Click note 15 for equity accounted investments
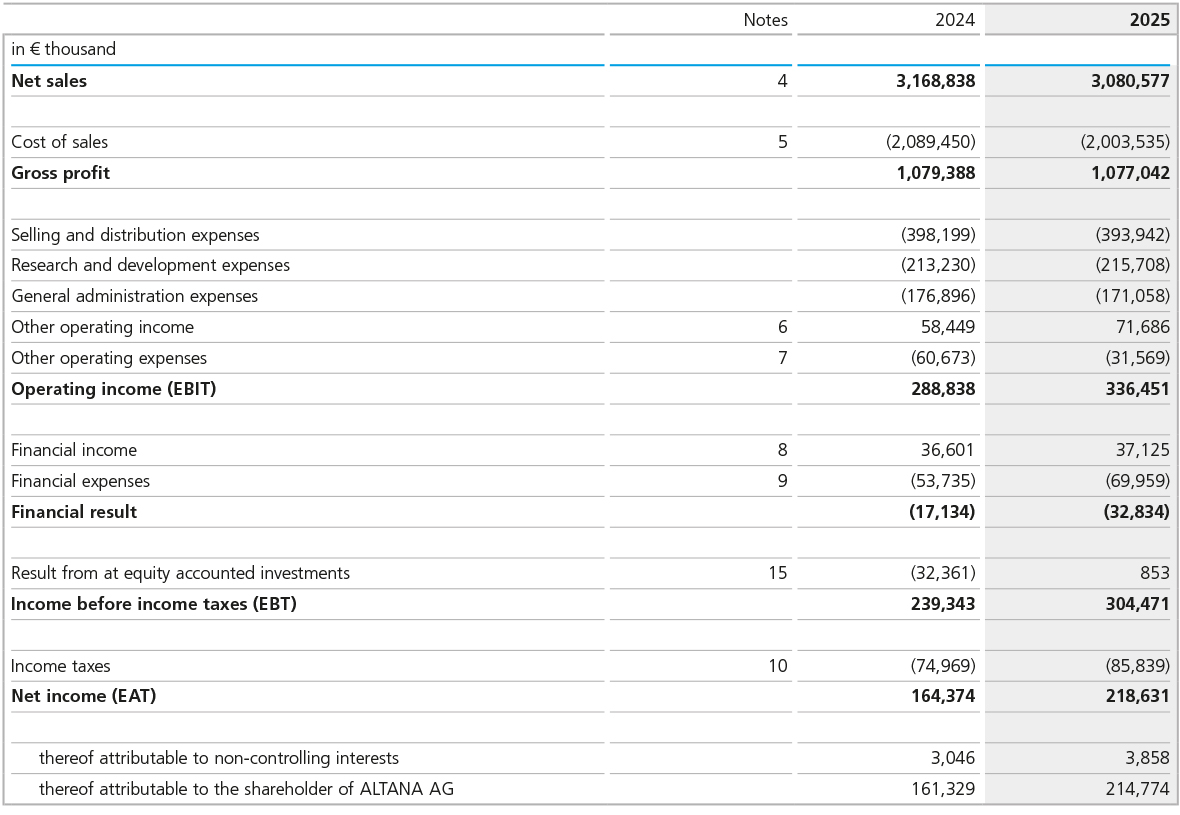This screenshot has height=815, width=1180. pyautogui.click(x=777, y=573)
